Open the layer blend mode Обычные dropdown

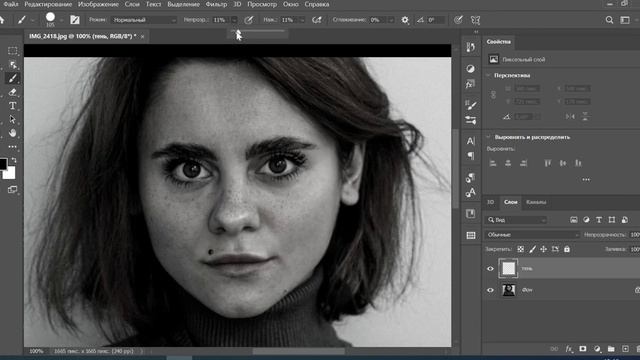tap(532, 235)
